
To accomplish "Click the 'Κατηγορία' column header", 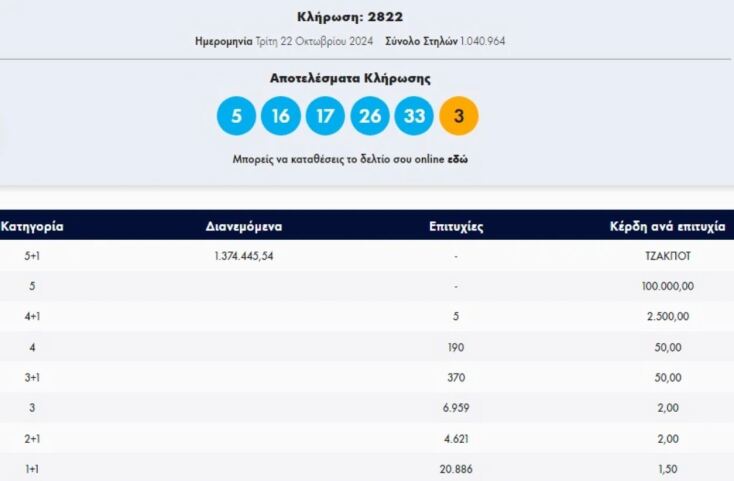I will point(32,226).
